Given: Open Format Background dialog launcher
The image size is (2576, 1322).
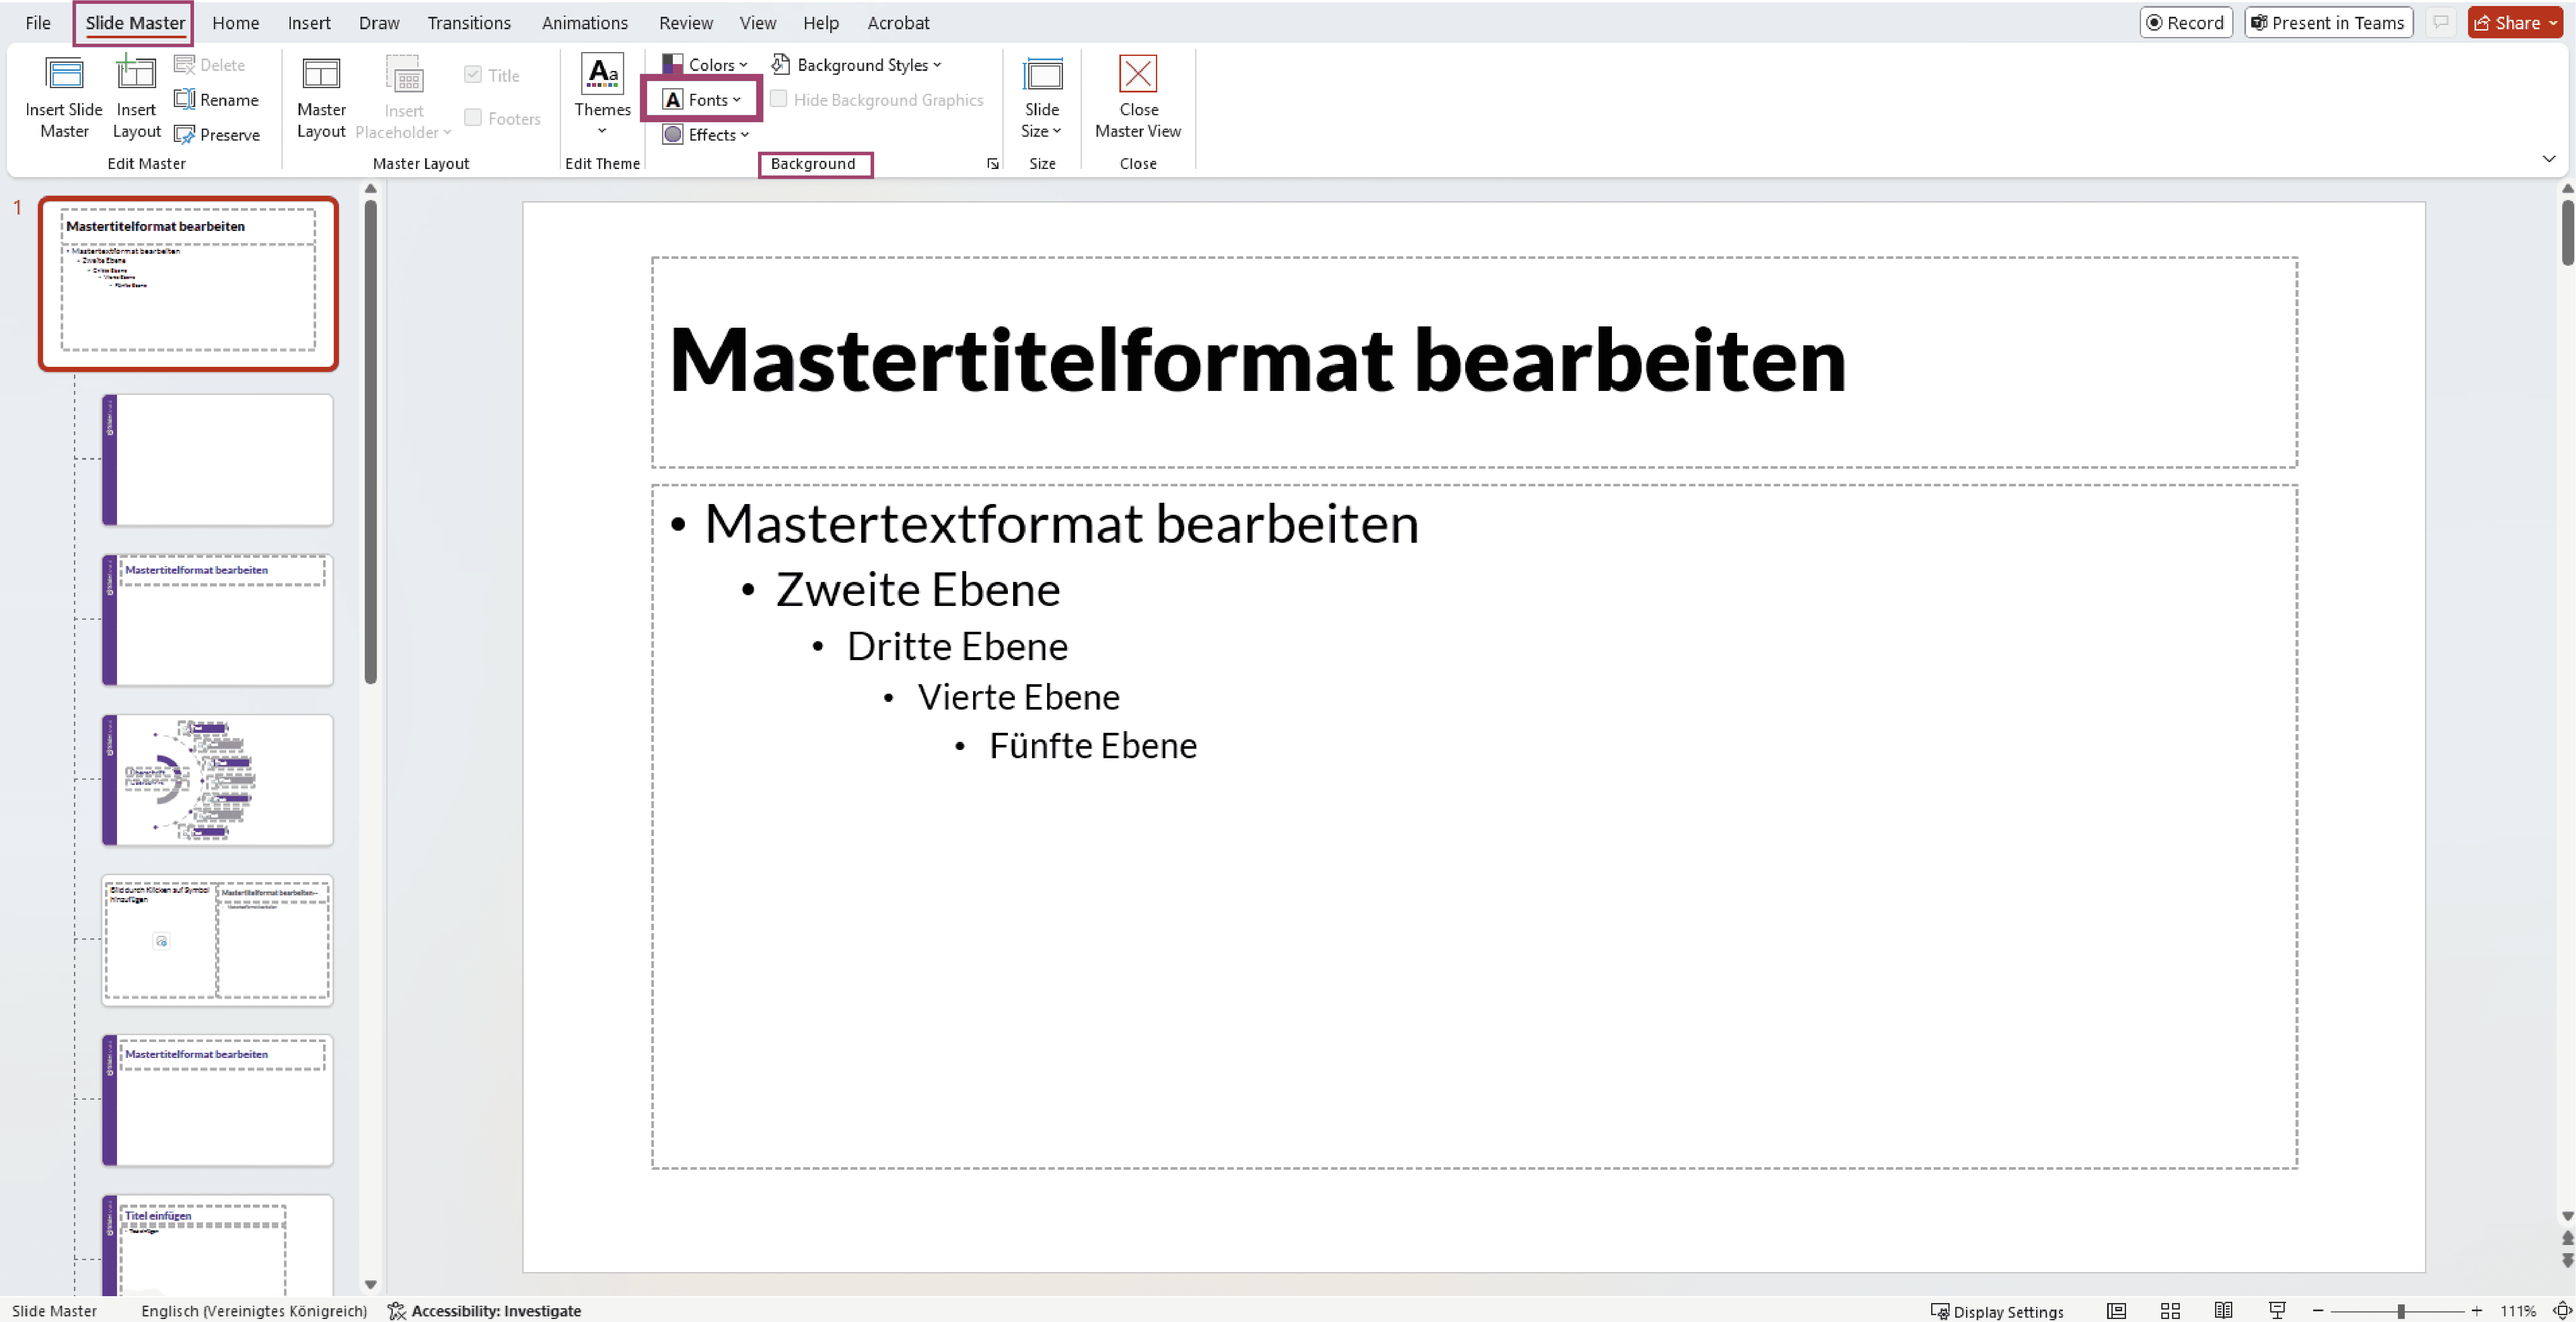Looking at the screenshot, I should click(992, 164).
